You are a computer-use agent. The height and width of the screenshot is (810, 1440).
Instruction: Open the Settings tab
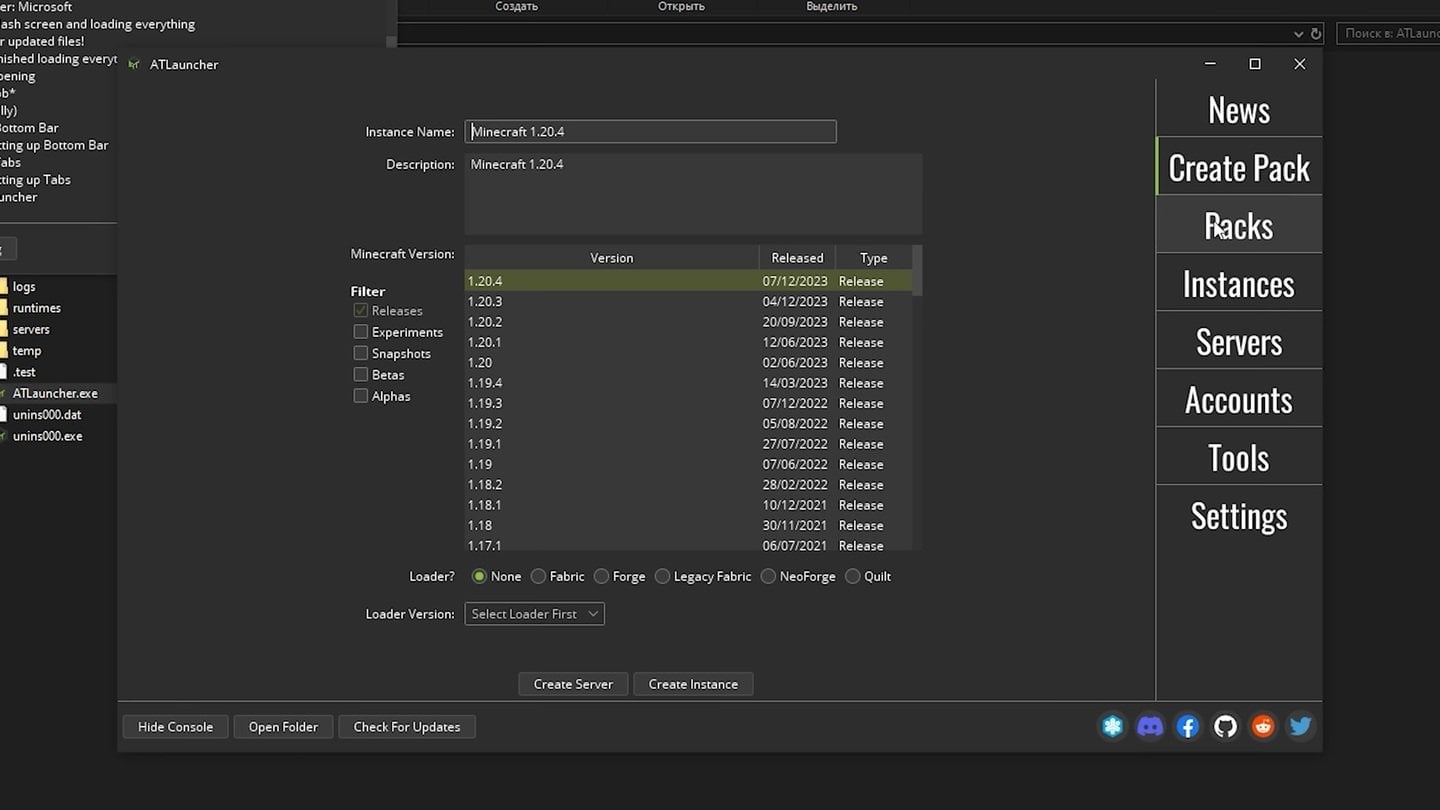pyautogui.click(x=1238, y=516)
